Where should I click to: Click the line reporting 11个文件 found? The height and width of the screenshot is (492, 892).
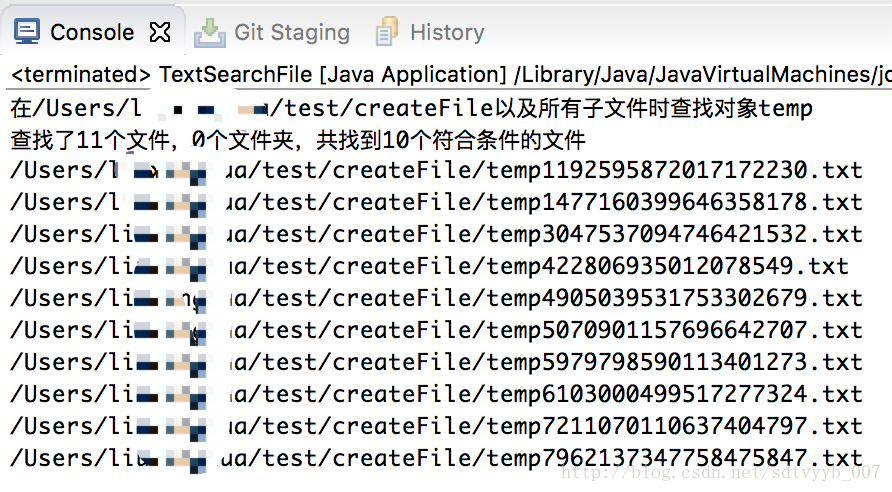298,140
